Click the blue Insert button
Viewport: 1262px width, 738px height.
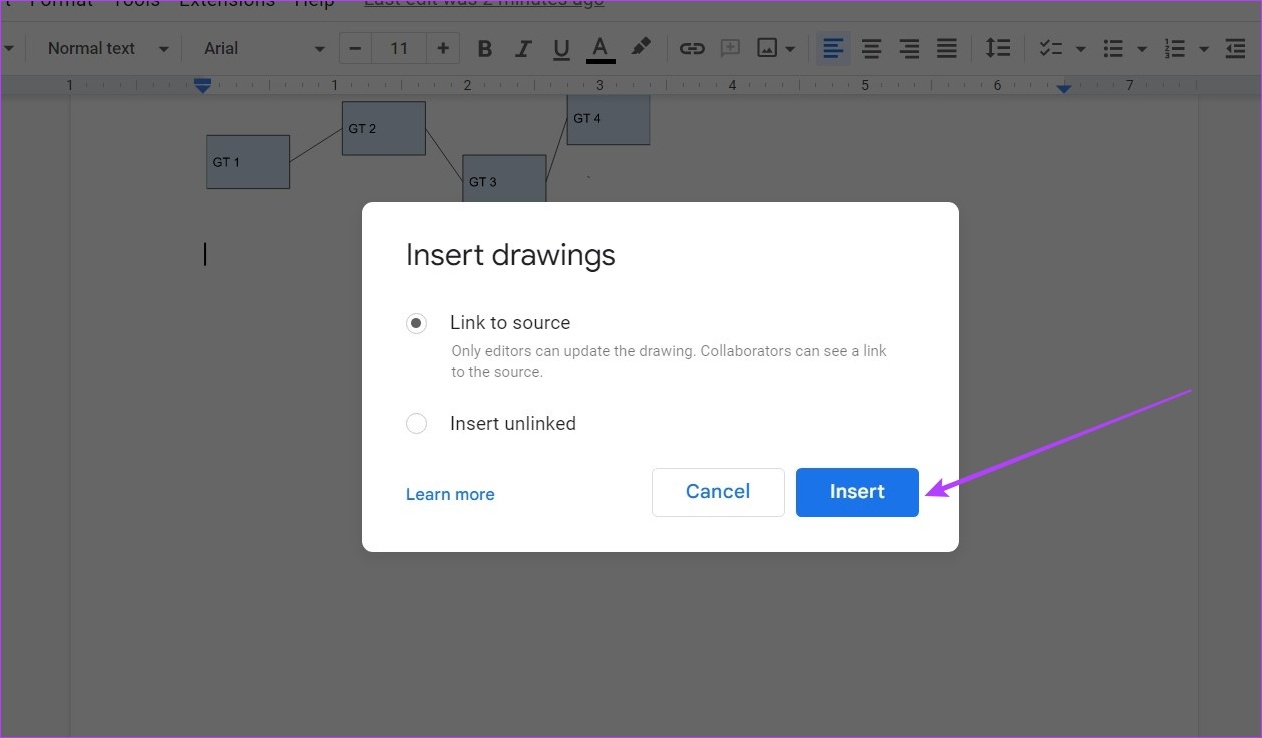click(x=857, y=492)
